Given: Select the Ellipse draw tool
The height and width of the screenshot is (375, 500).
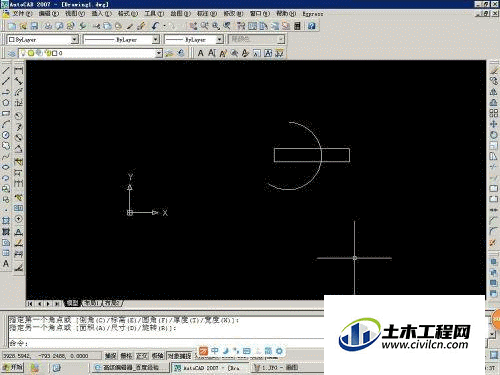Looking at the screenshot, I should click(6, 167).
